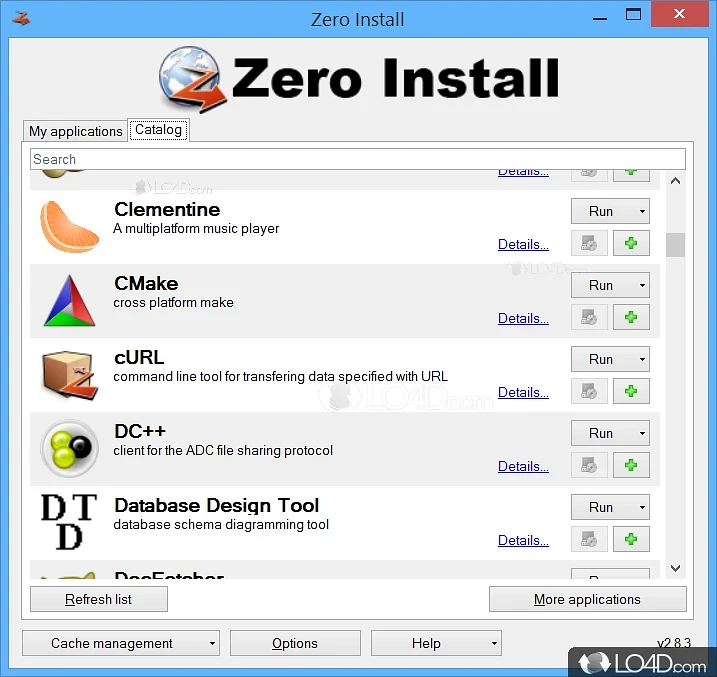Click the cURL app name text
The height and width of the screenshot is (677, 717).
coord(139,357)
